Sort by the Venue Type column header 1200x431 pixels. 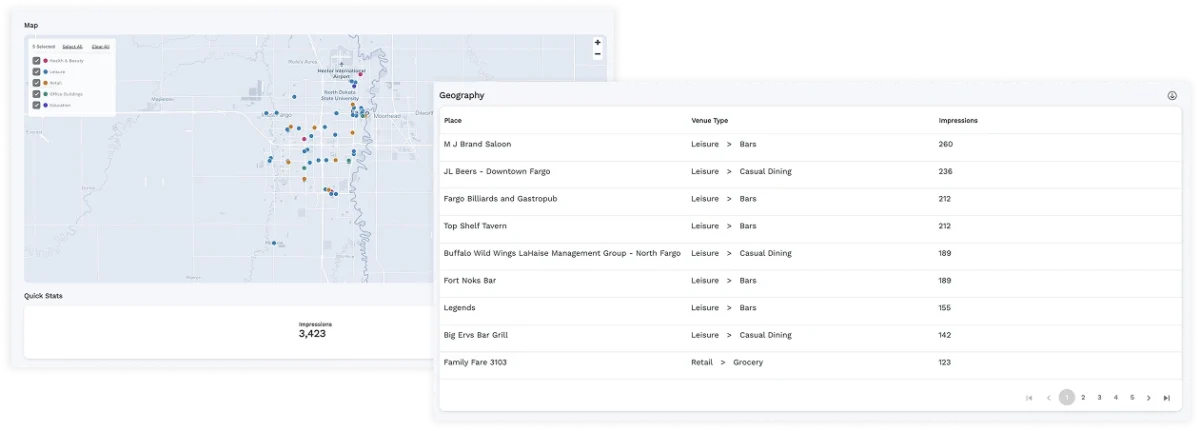(710, 121)
